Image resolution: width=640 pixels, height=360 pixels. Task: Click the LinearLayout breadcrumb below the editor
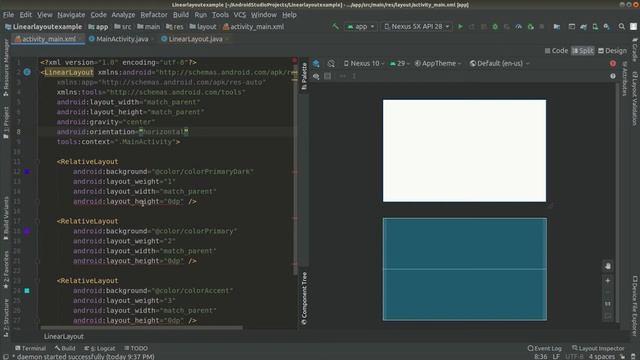click(64, 336)
